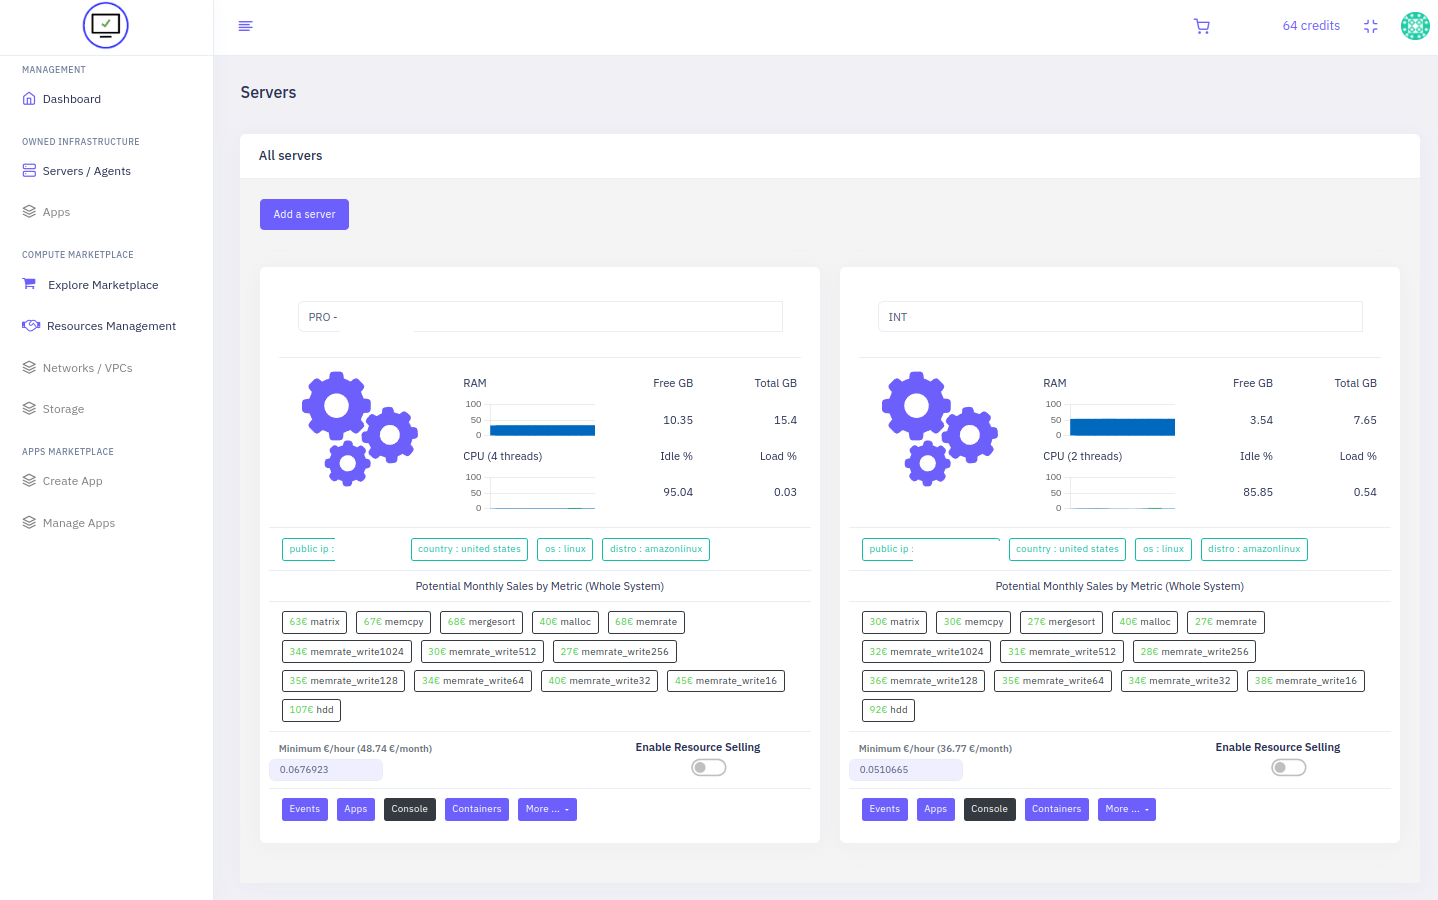Screen dimensions: 1438x900
Task: Open Console for the PRO server
Action: pyautogui.click(x=409, y=809)
